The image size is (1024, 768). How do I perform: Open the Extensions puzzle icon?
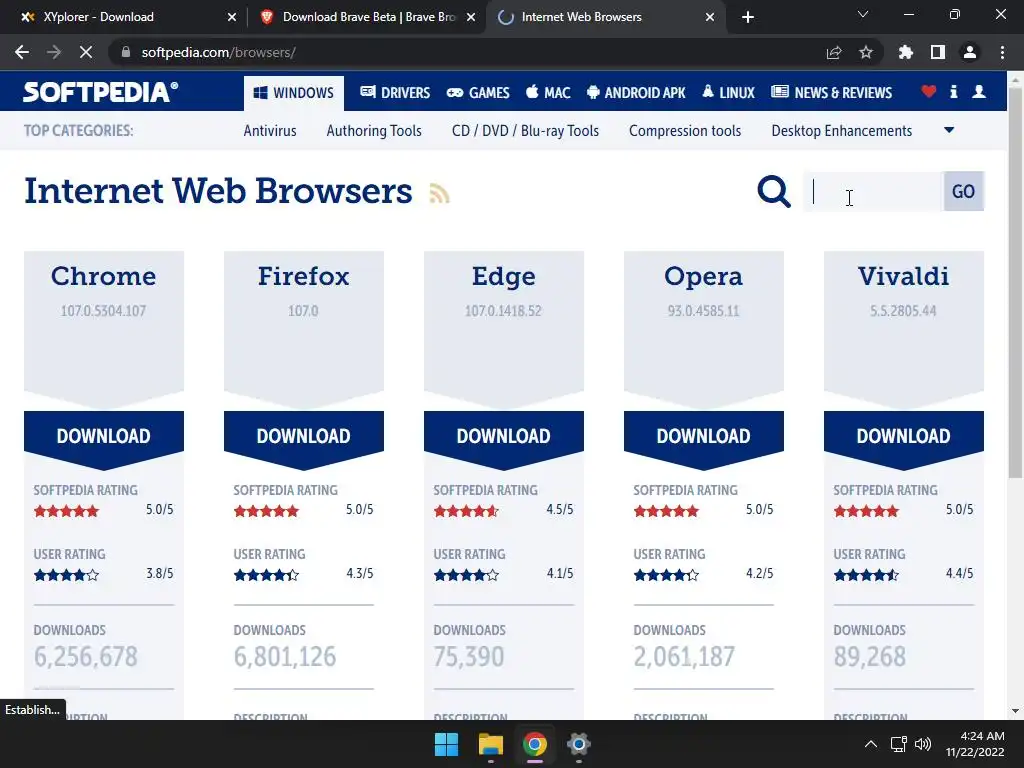[x=906, y=52]
